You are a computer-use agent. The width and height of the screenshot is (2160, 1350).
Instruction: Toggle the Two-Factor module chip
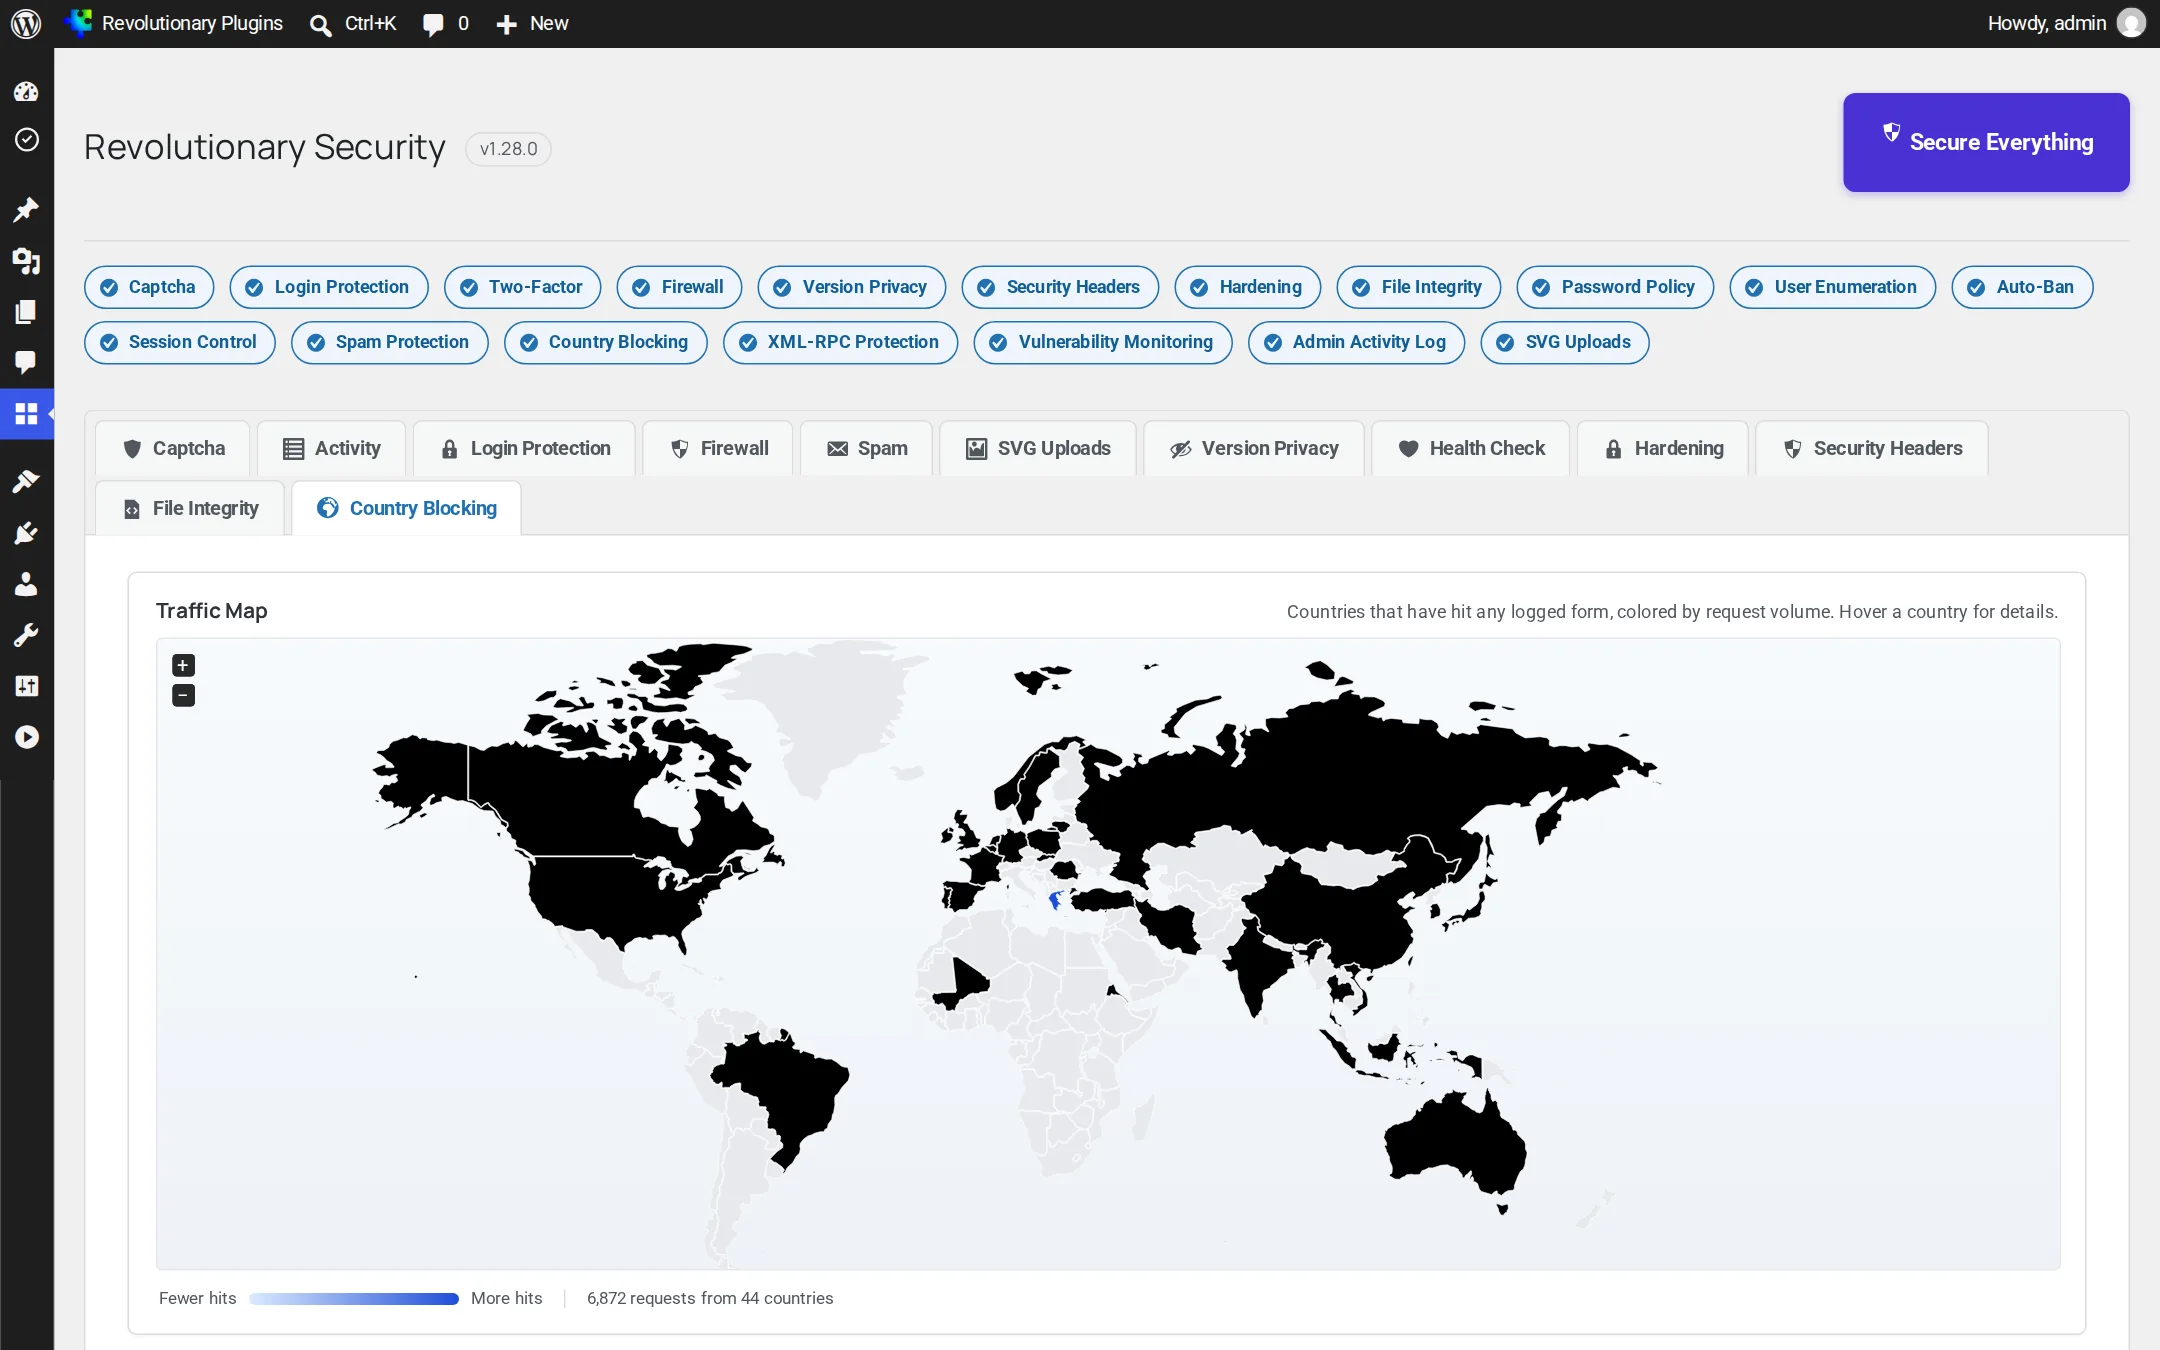522,287
